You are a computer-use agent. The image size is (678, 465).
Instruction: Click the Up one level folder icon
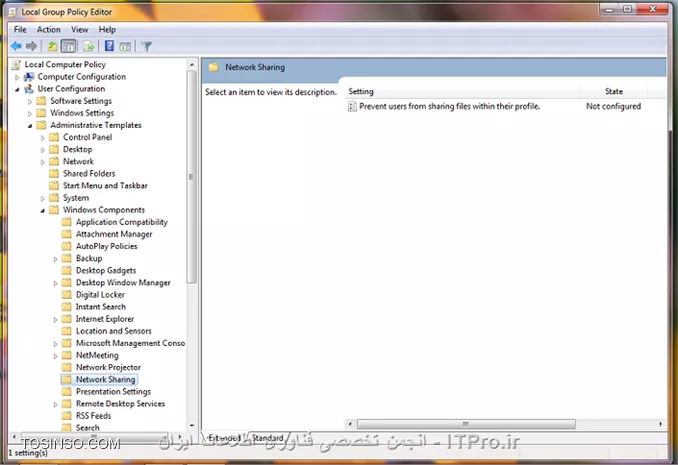click(52, 46)
